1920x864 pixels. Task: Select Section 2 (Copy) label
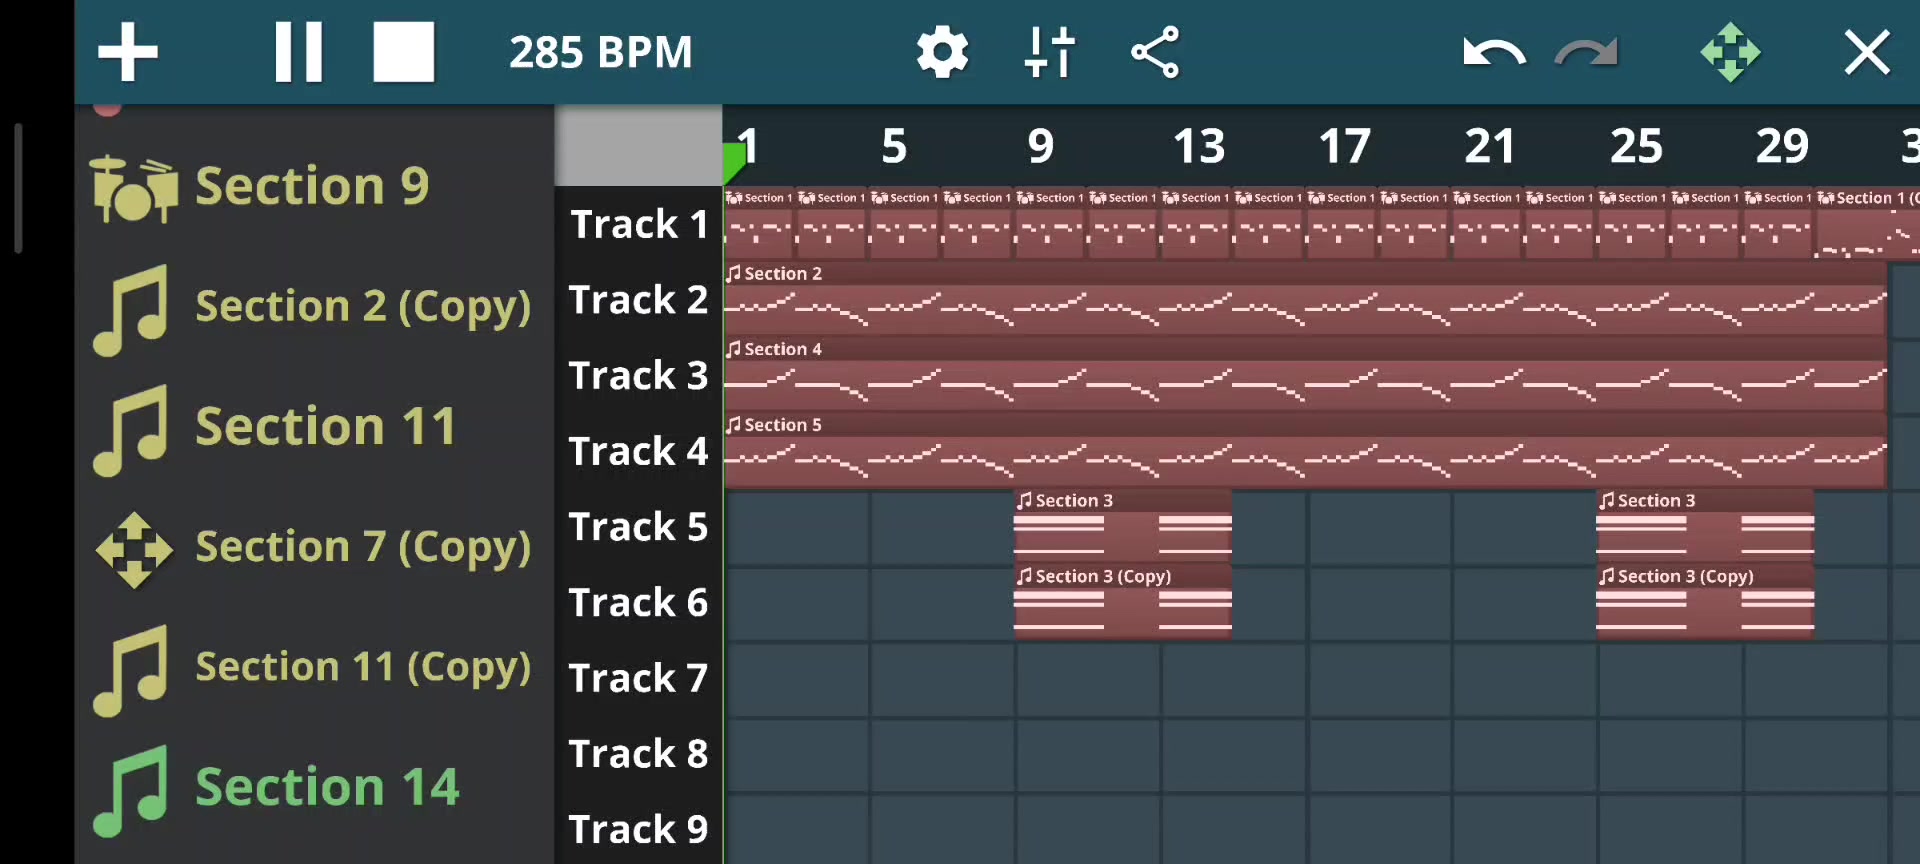[363, 306]
